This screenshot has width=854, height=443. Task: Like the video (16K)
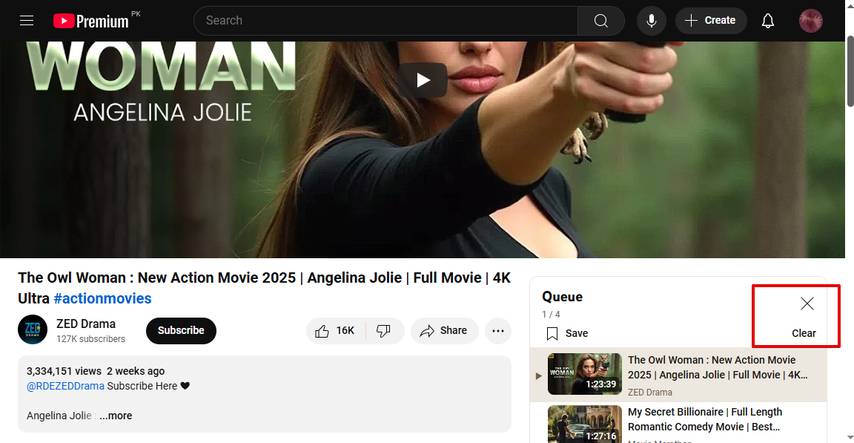tap(335, 331)
